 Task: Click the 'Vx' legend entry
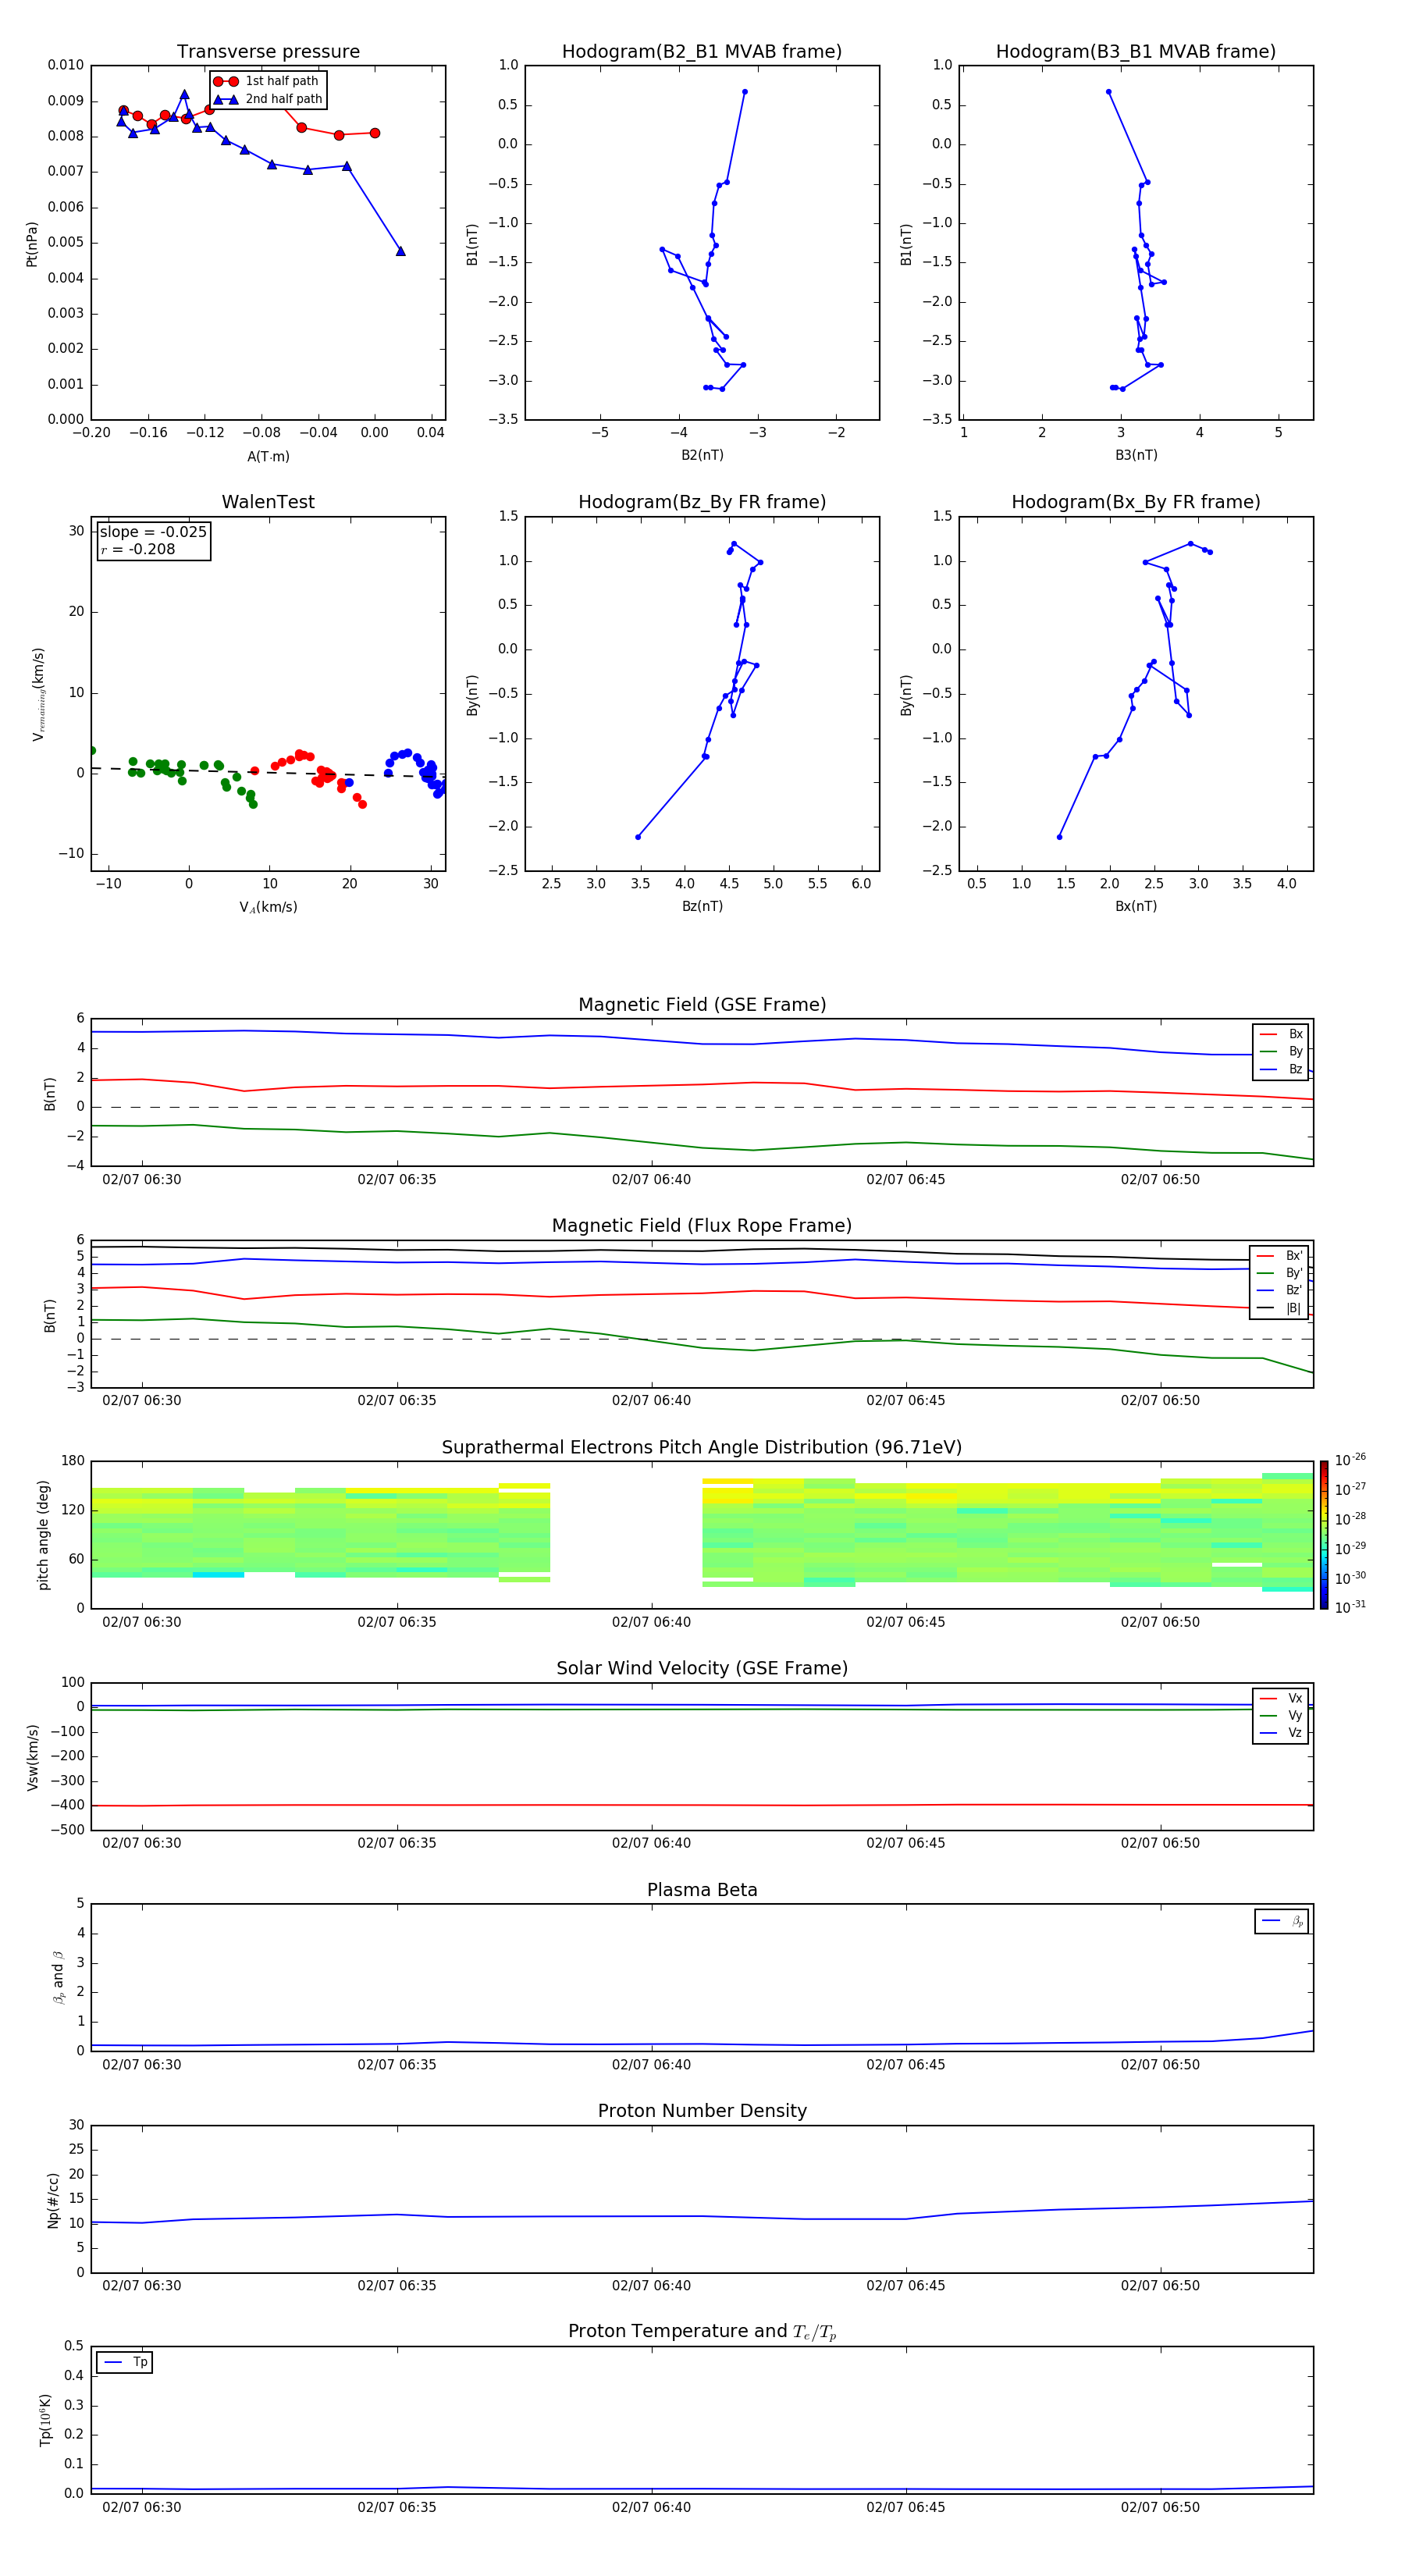tap(1282, 1698)
